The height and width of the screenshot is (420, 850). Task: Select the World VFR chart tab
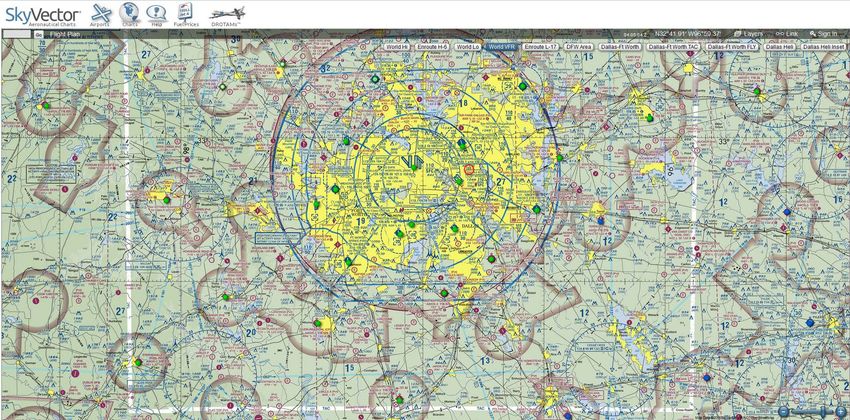[502, 47]
